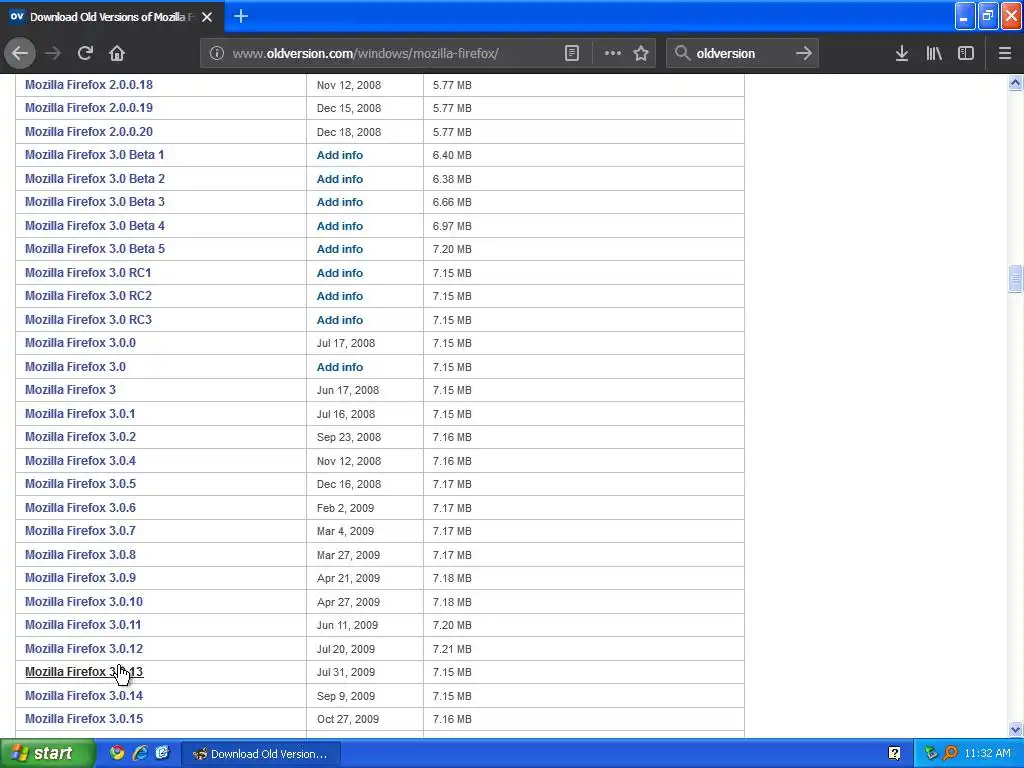1024x768 pixels.
Task: Open Mozilla Firefox 3.0.15 link
Action: pyautogui.click(x=84, y=719)
